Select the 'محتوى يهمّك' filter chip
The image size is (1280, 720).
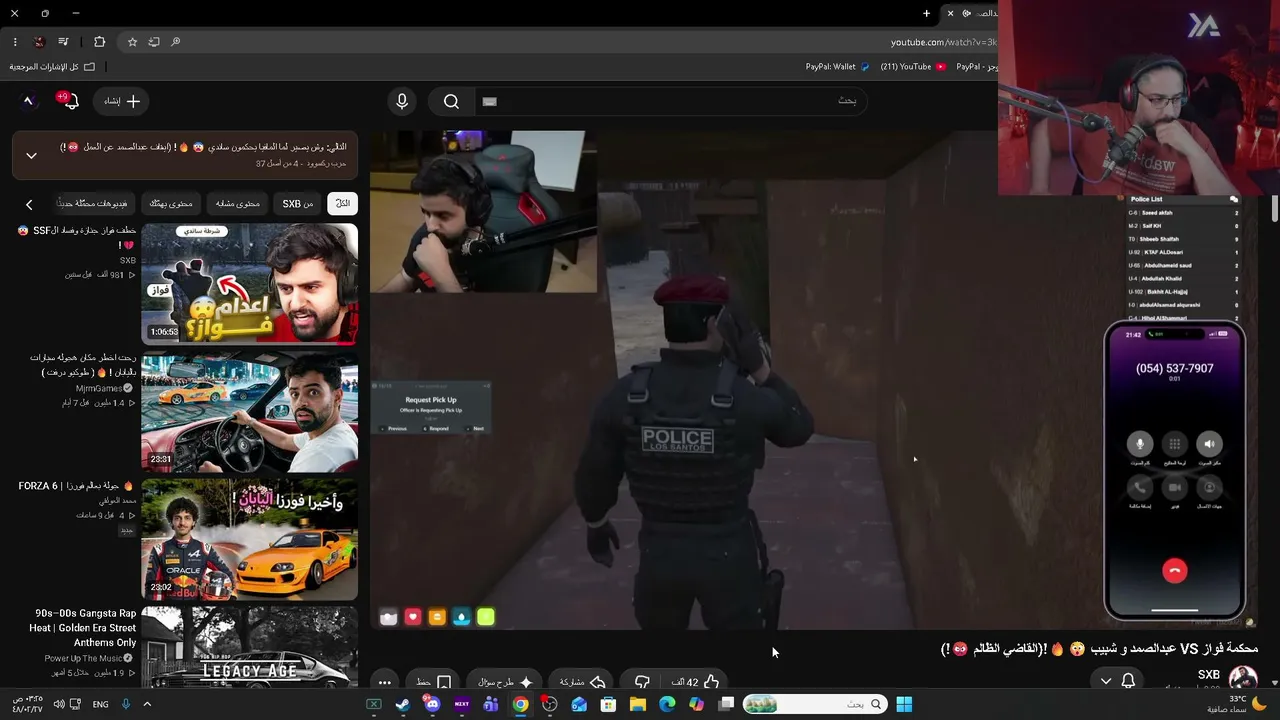click(x=171, y=204)
